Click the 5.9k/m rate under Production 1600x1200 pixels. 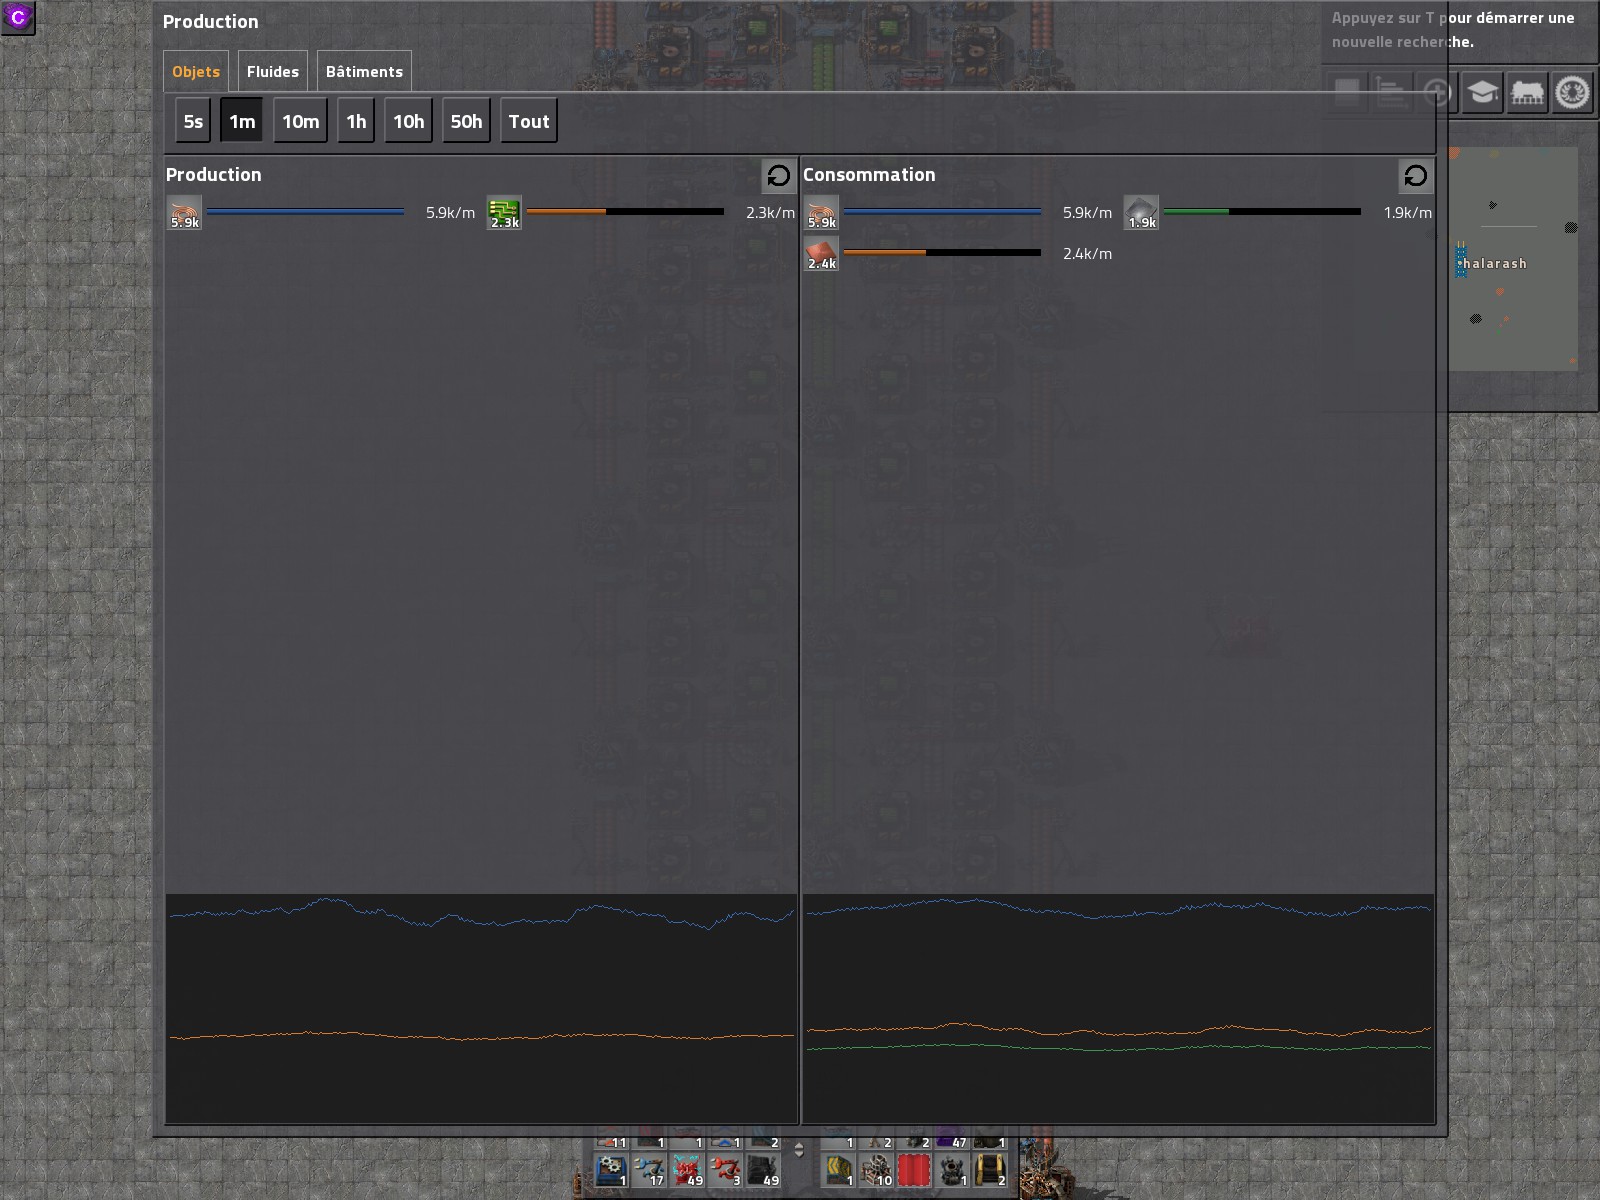[450, 213]
